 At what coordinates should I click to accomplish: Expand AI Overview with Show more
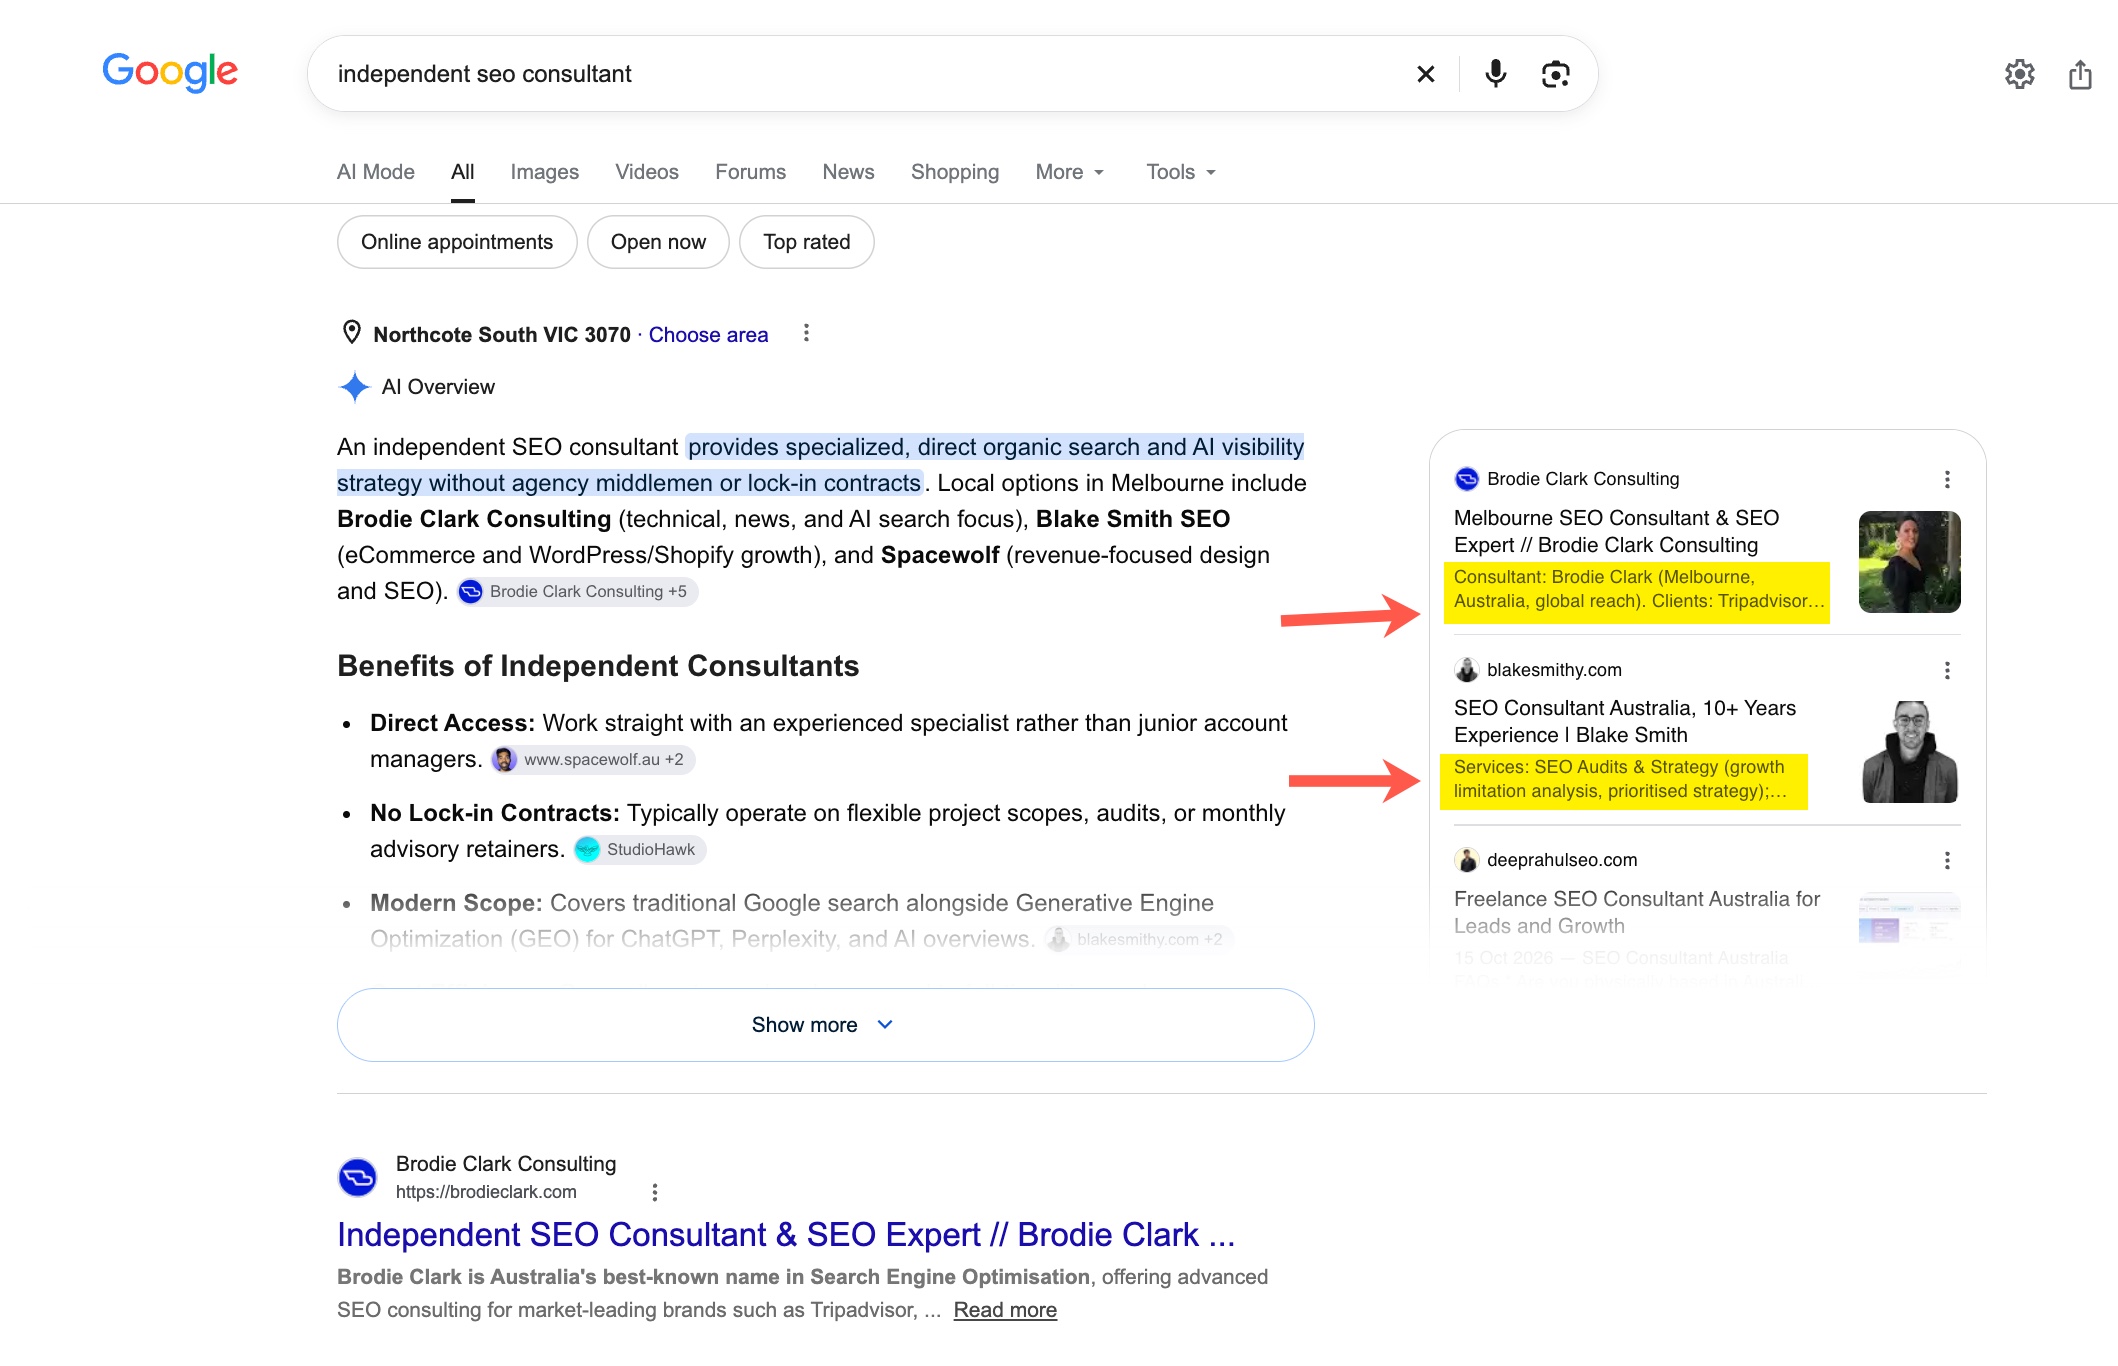tap(825, 1025)
